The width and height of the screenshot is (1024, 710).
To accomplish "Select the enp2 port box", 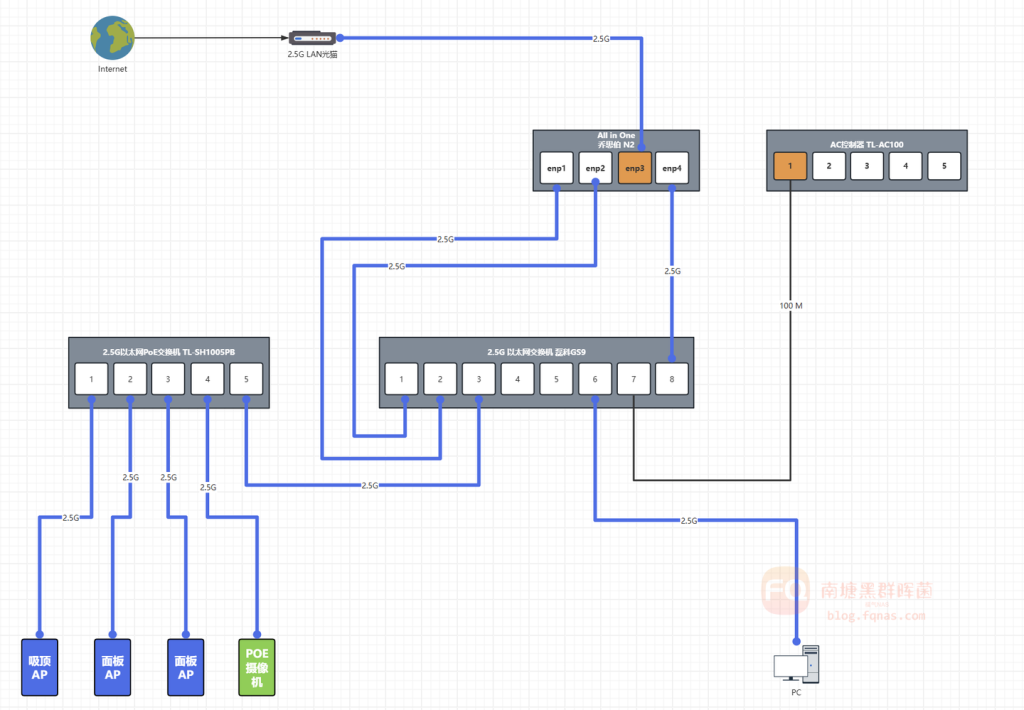I will (596, 168).
